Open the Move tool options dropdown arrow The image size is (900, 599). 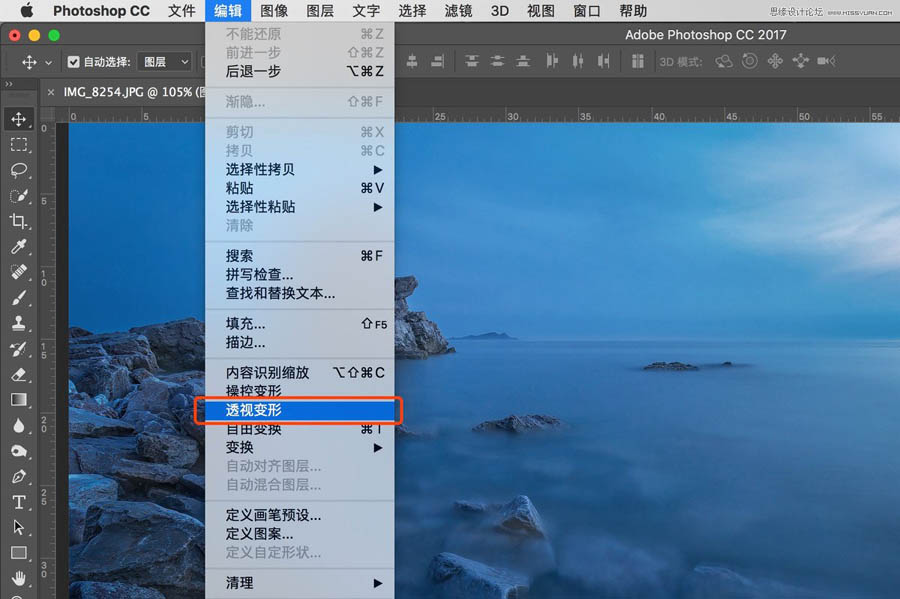(48, 61)
